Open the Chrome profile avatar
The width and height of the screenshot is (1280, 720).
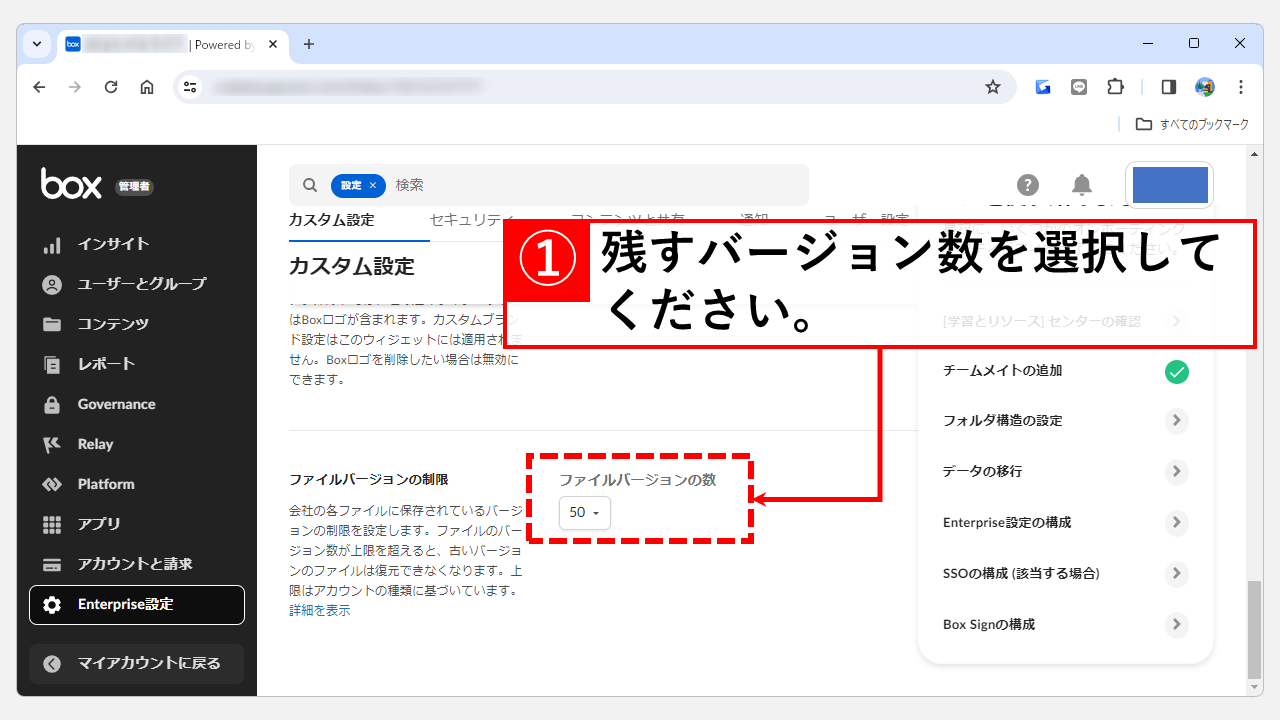pos(1205,87)
